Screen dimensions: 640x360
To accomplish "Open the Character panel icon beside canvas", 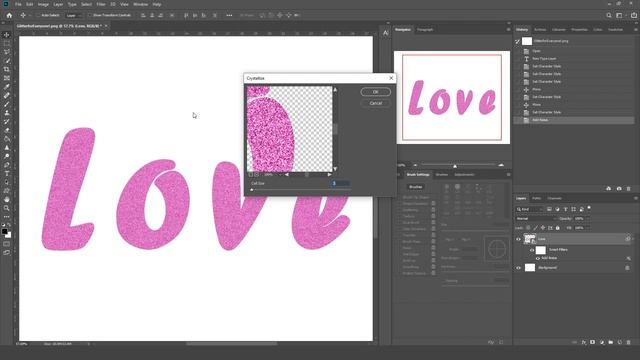I will tap(386, 33).
